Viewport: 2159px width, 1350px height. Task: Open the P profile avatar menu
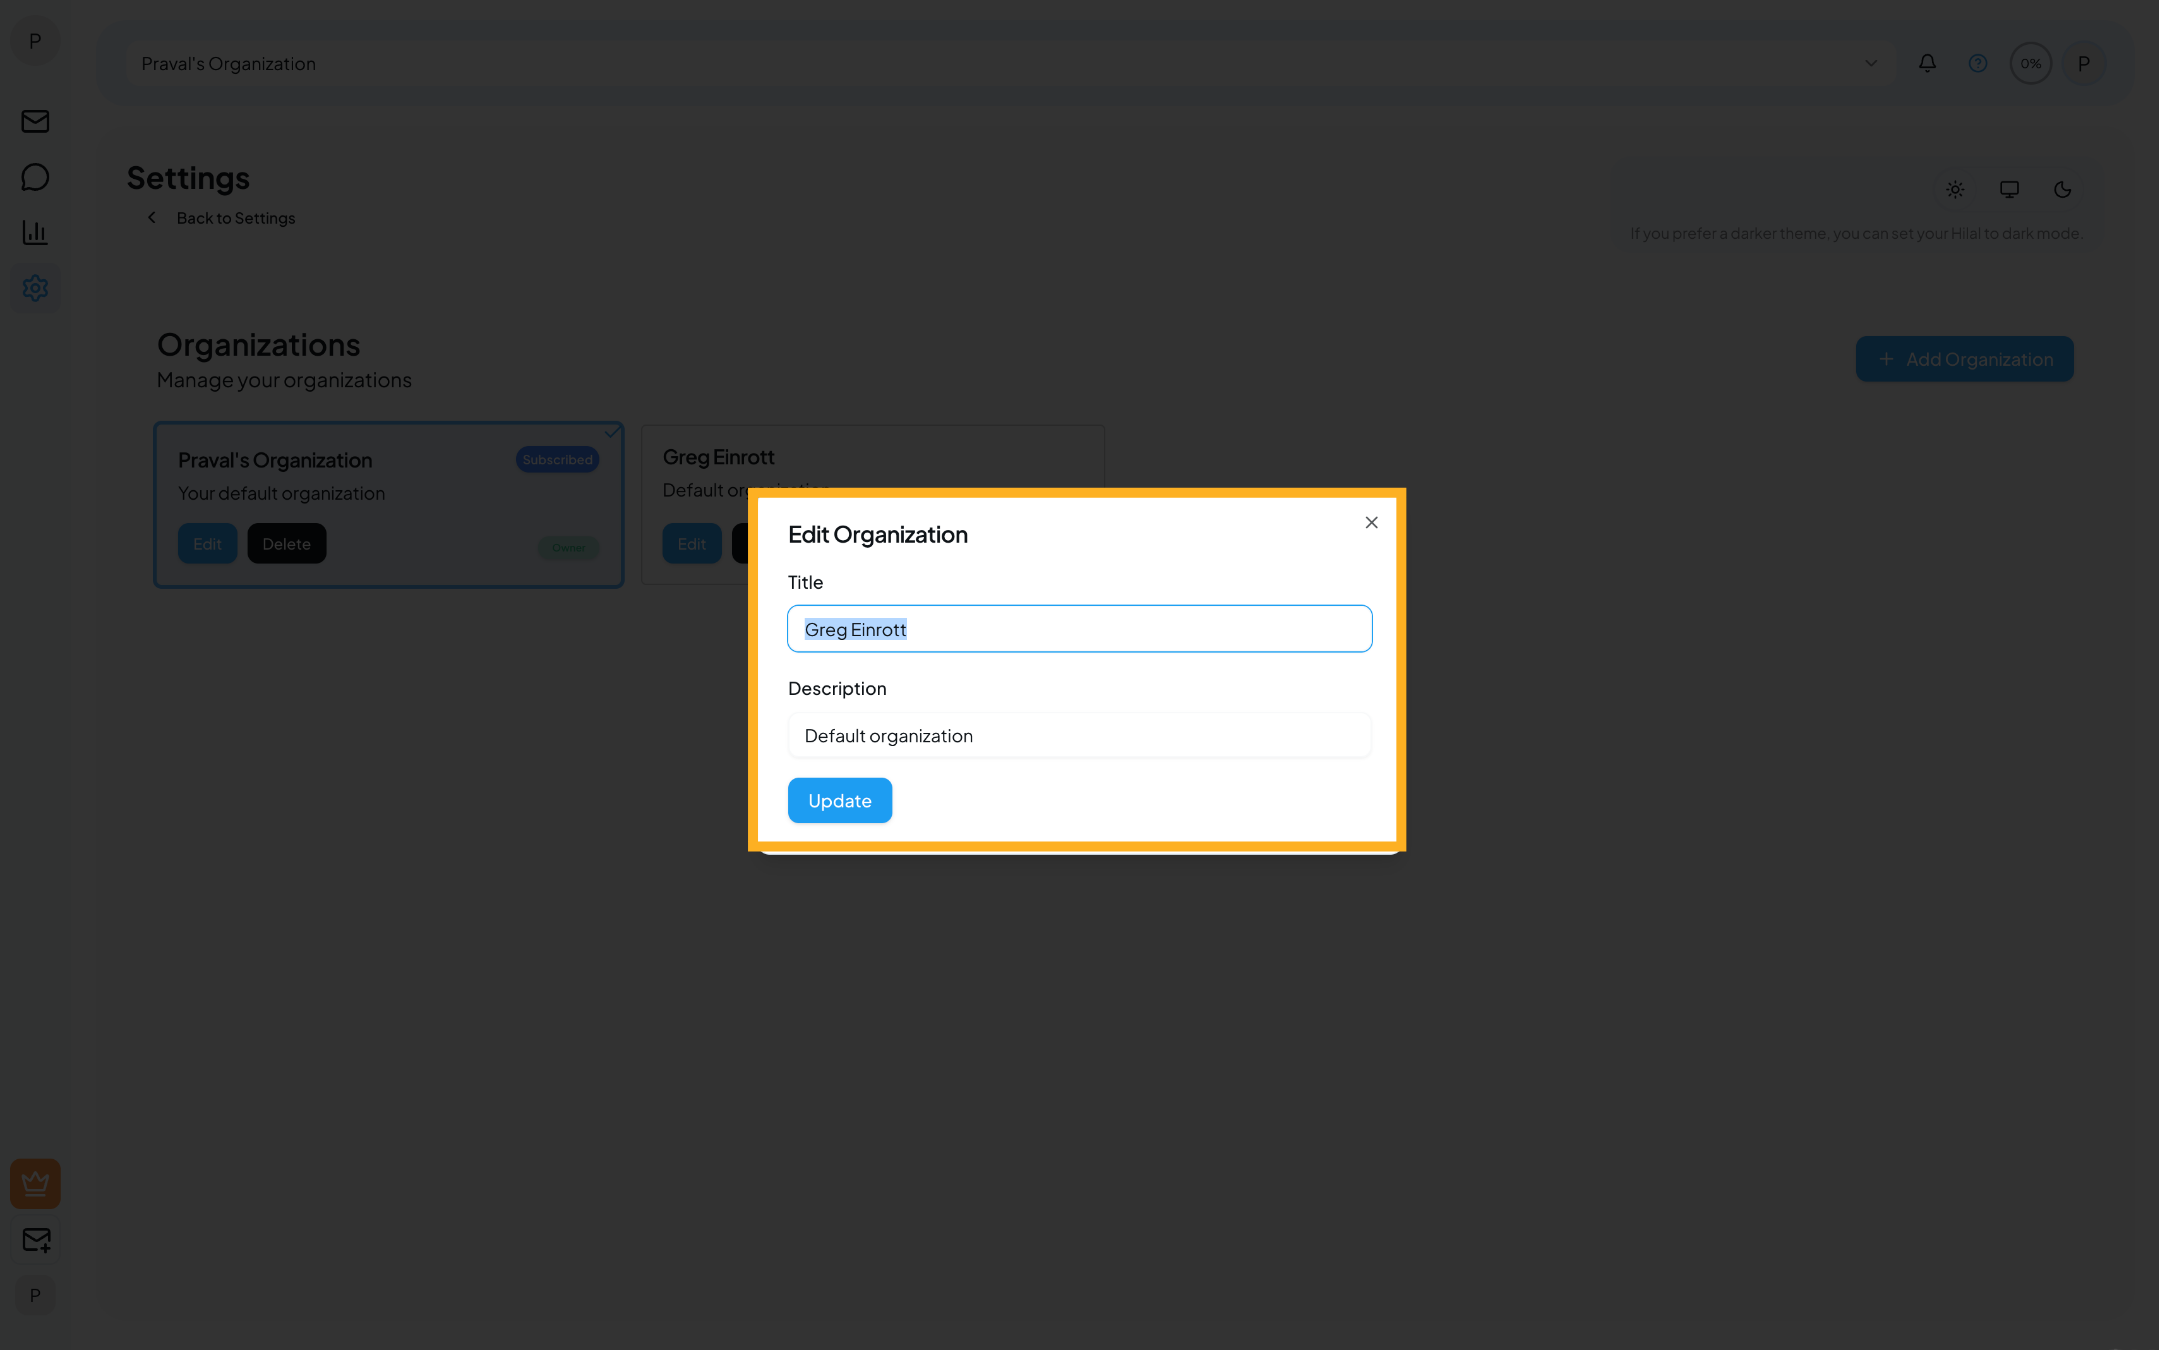tap(2084, 63)
